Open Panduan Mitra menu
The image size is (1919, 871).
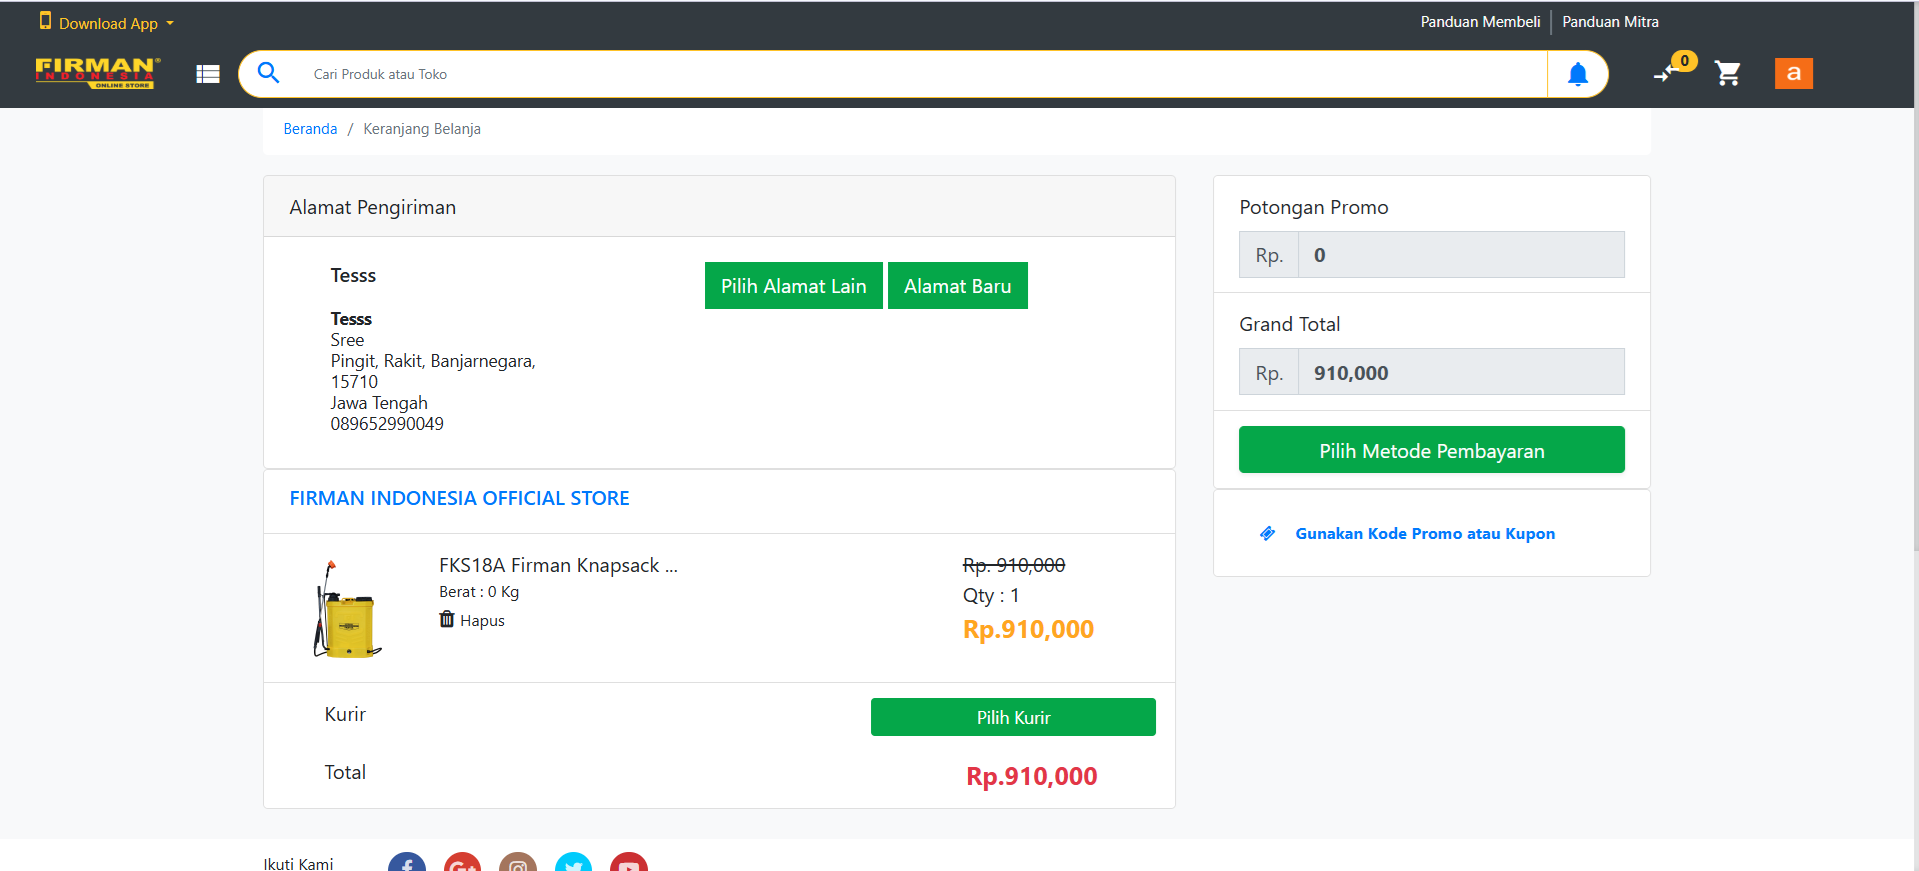tap(1610, 22)
